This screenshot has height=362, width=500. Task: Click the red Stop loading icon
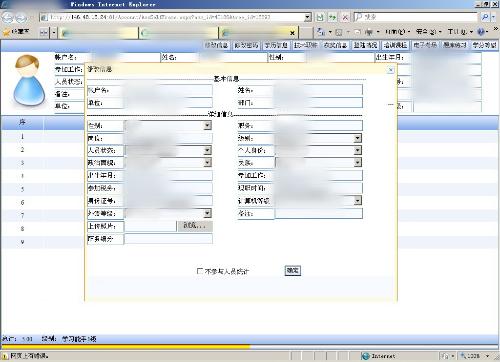[x=345, y=17]
